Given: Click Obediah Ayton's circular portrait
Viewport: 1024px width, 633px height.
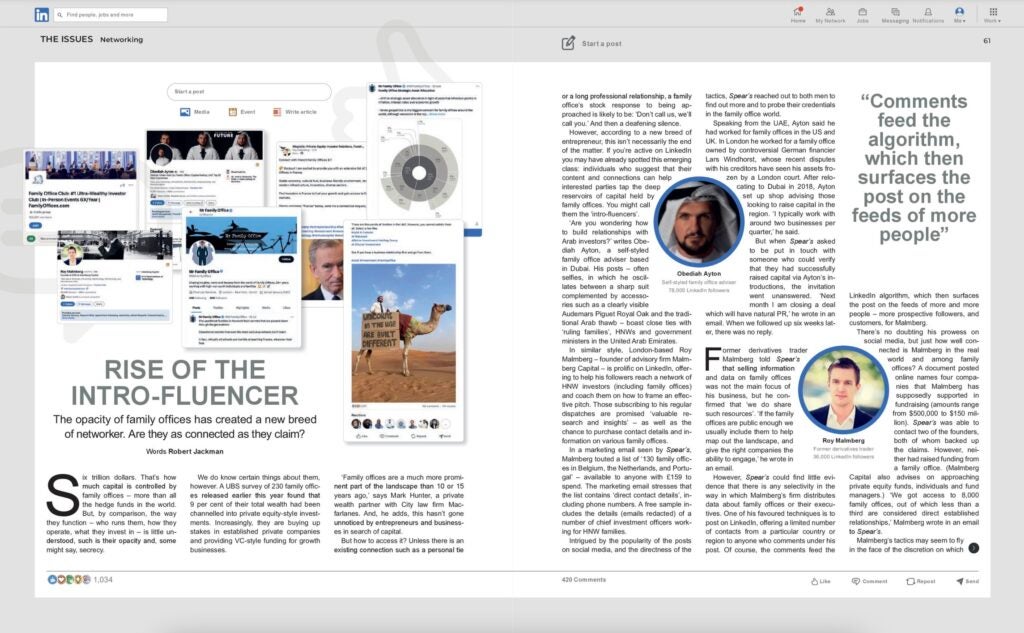Looking at the screenshot, I should point(699,221).
